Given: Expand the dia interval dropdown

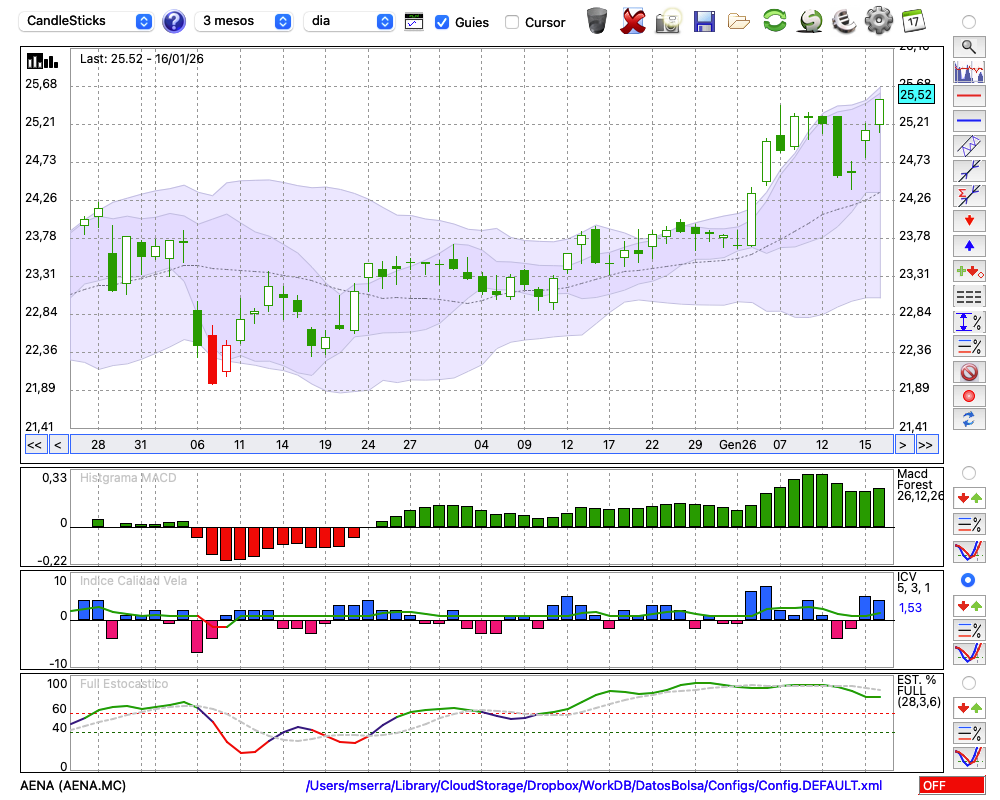Looking at the screenshot, I should point(348,21).
